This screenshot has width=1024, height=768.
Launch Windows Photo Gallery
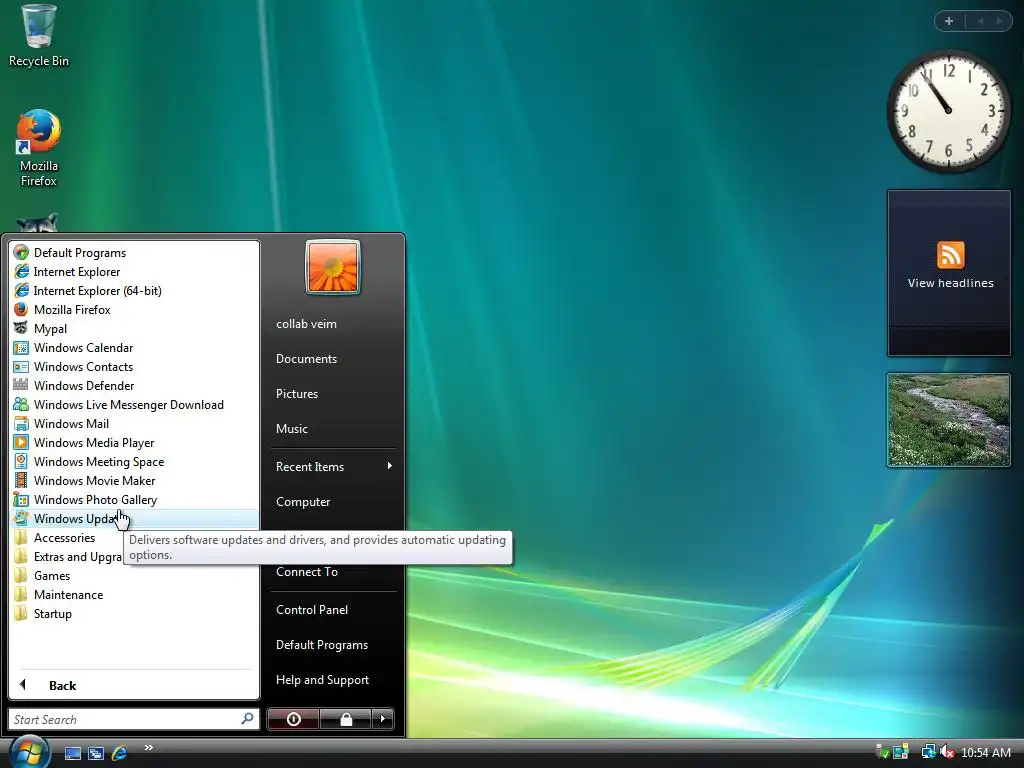(x=135, y=500)
